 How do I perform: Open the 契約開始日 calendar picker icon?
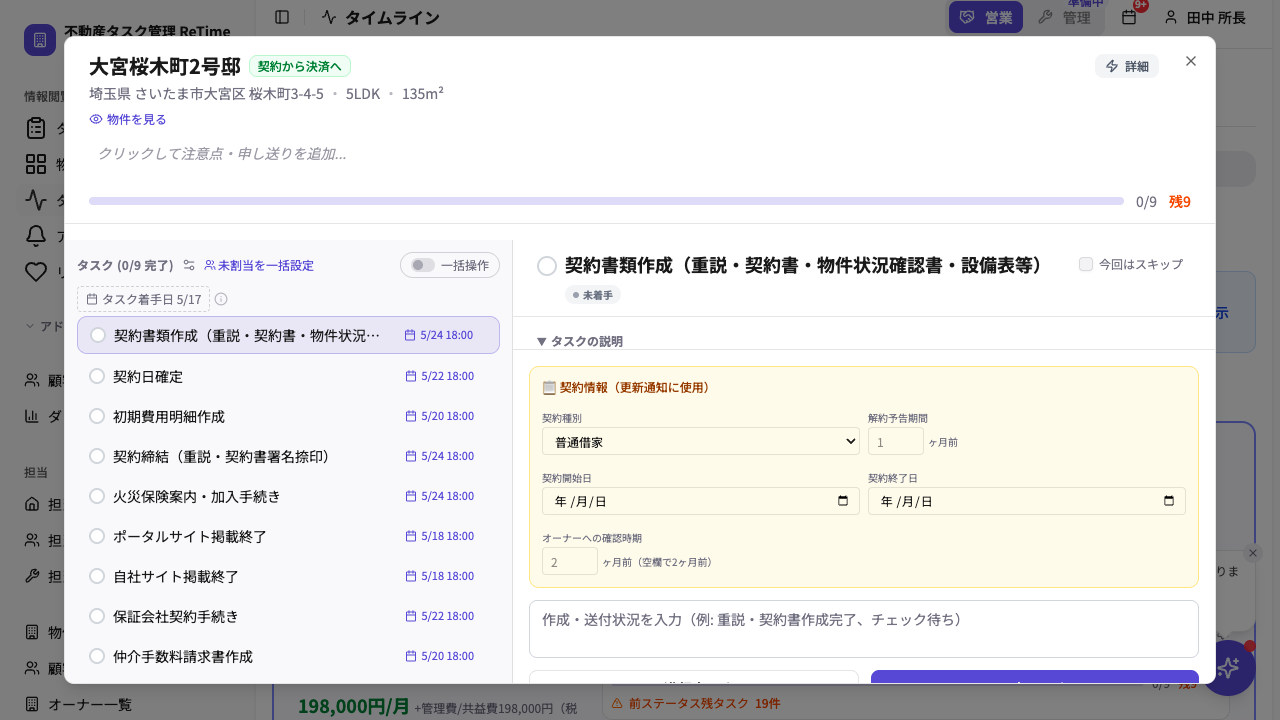point(843,501)
